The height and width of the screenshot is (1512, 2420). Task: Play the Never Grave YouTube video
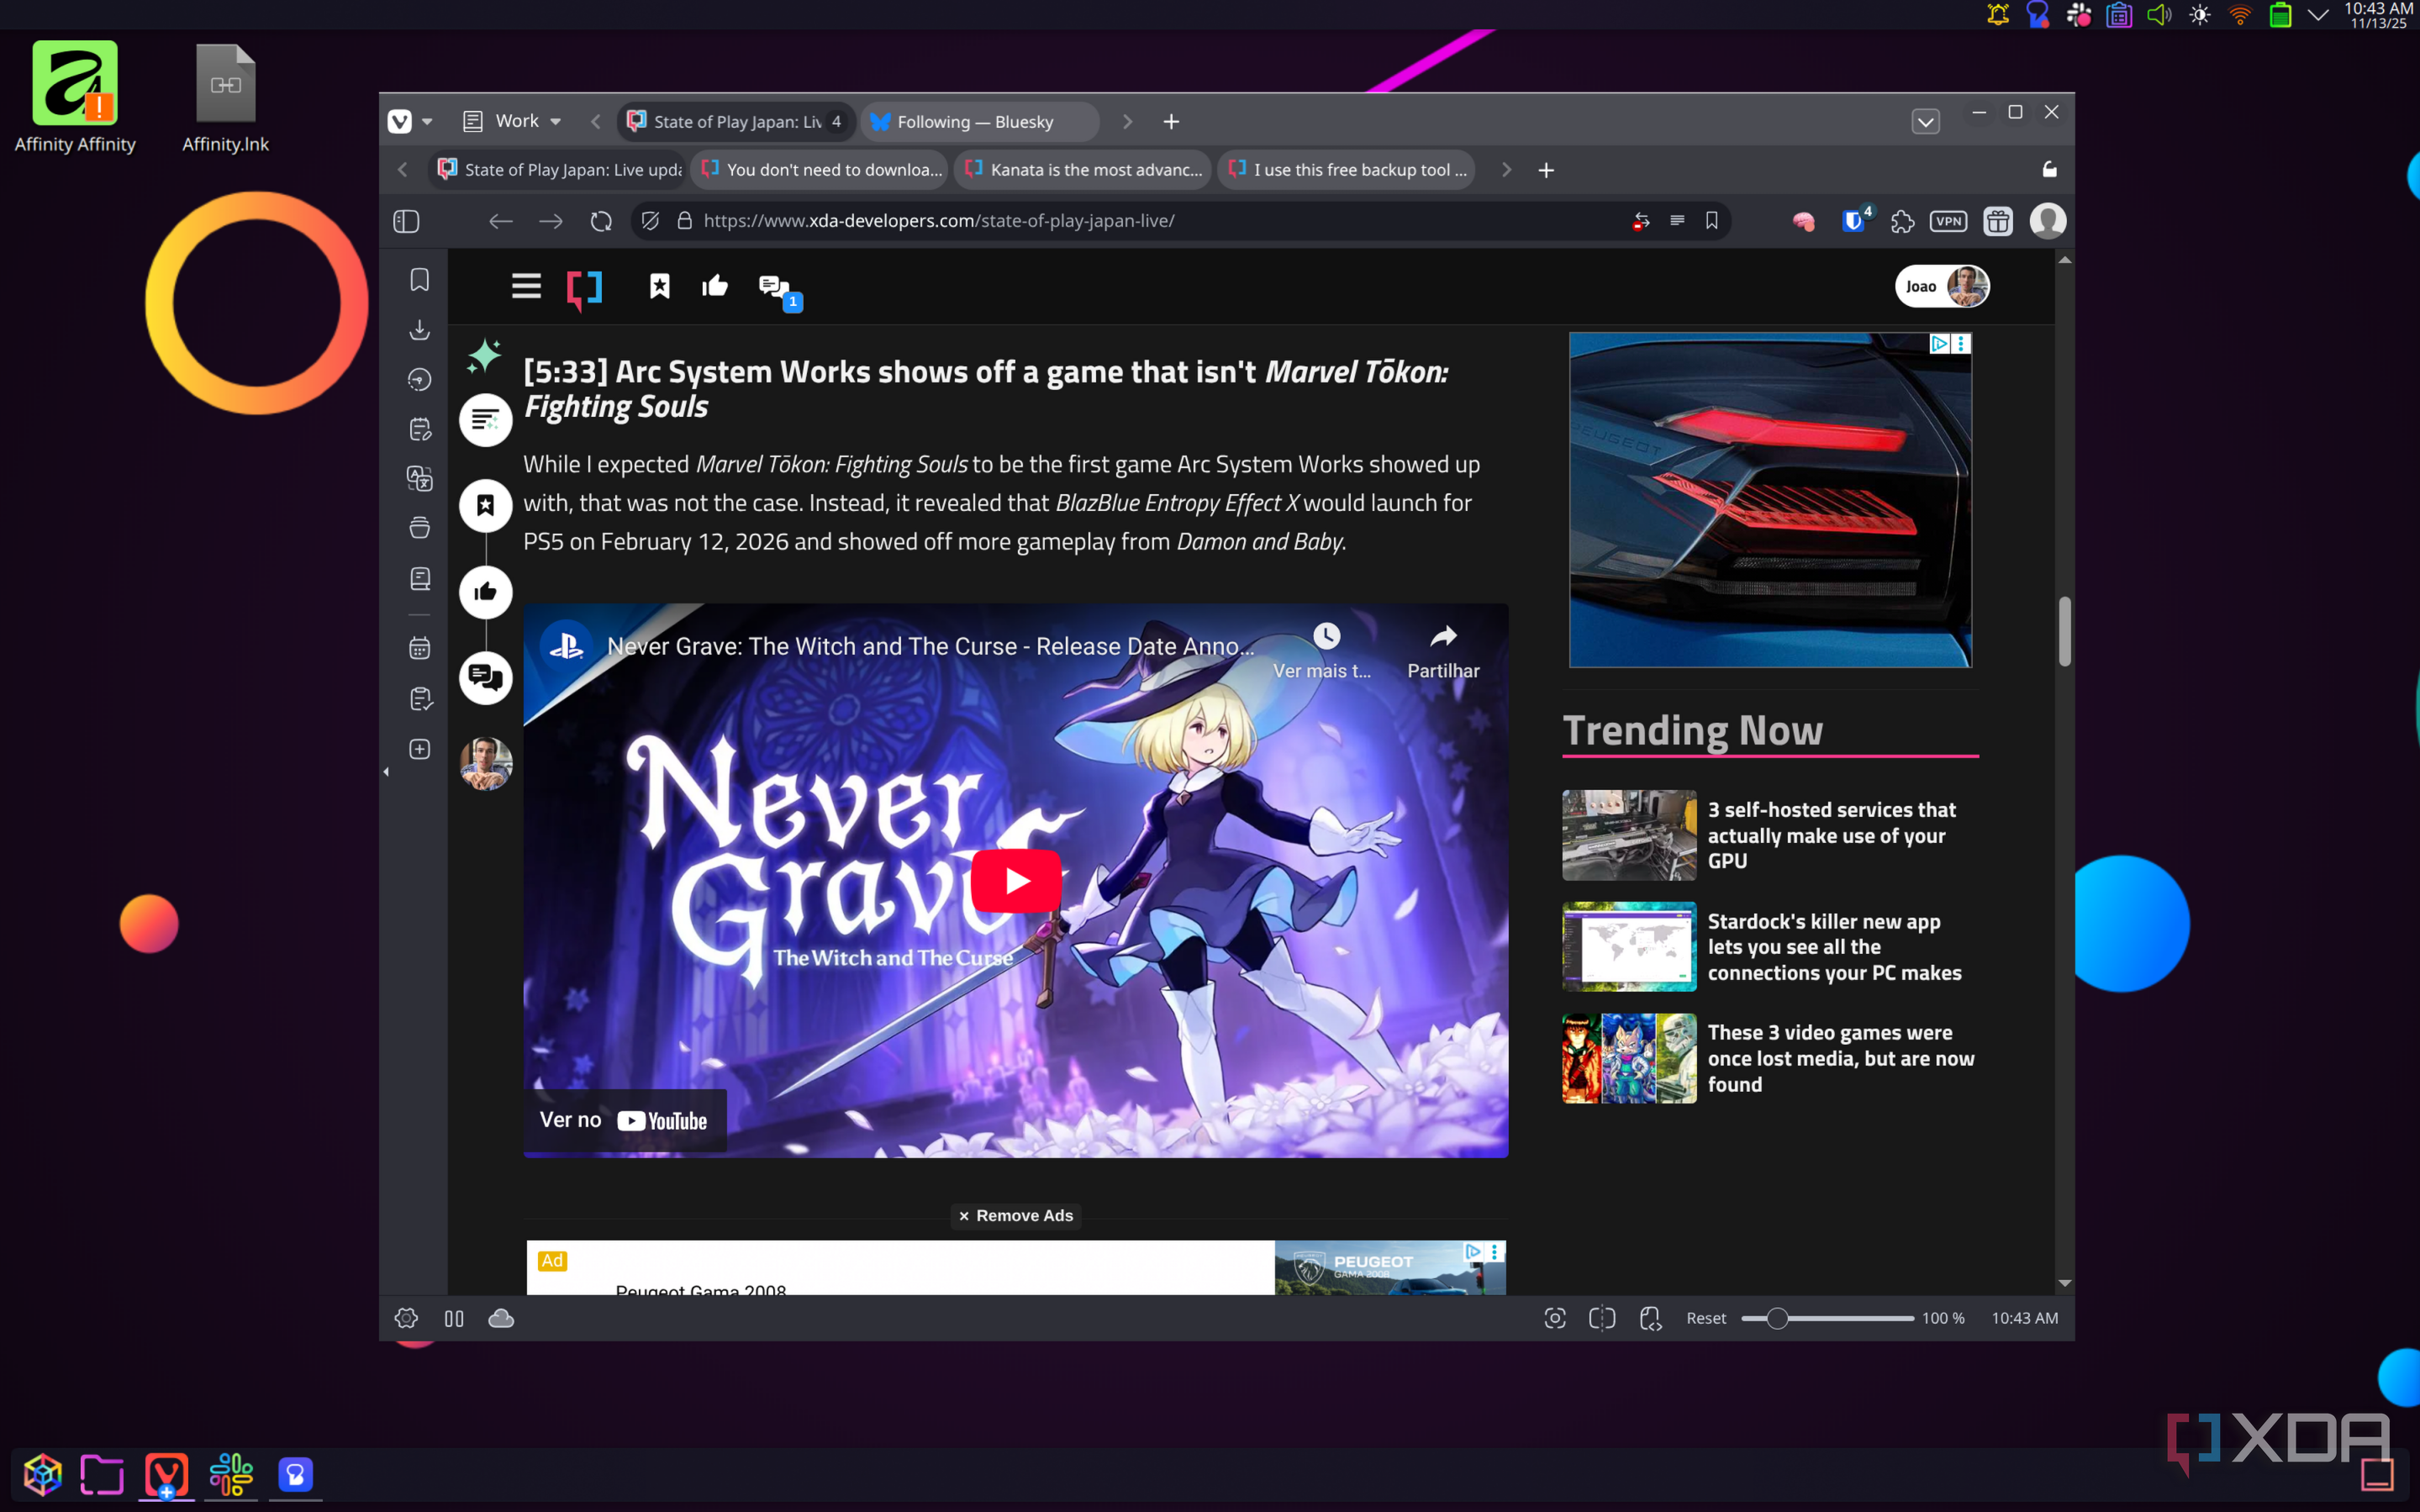click(x=1016, y=880)
